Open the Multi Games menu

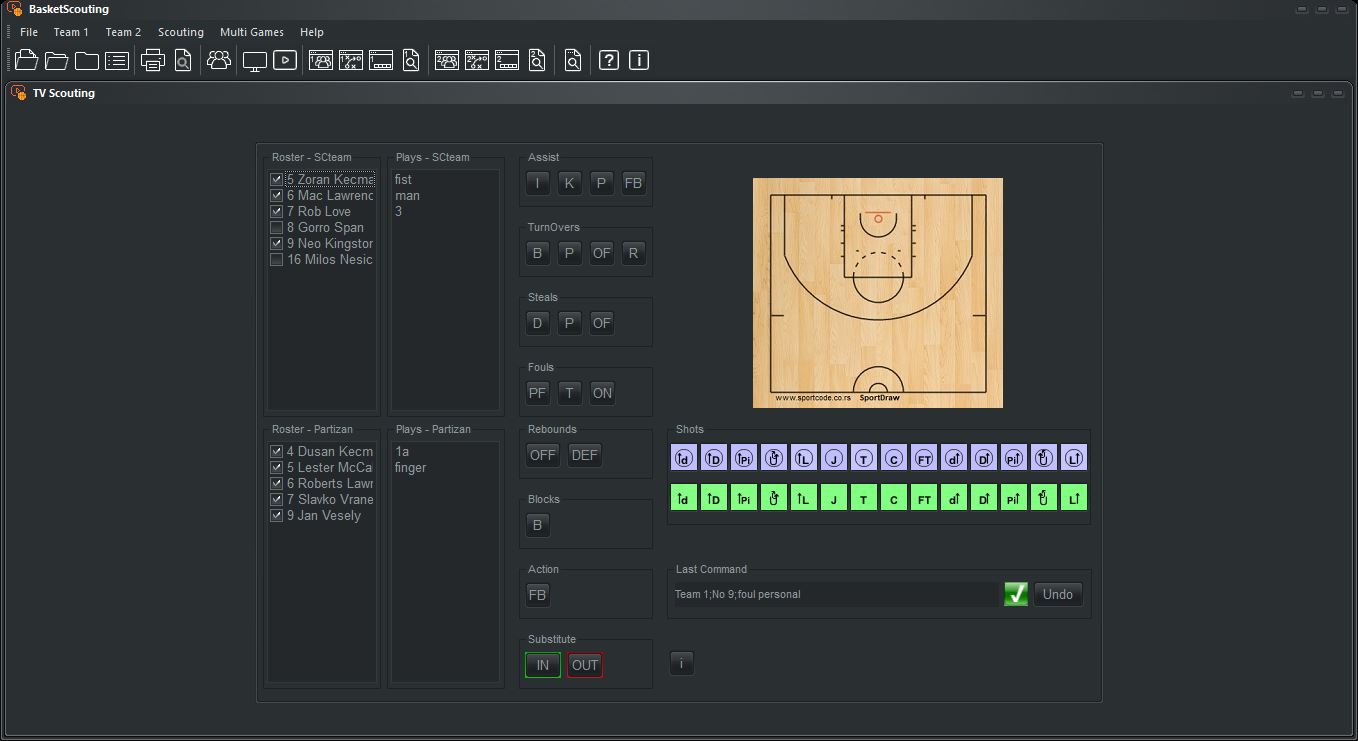[x=252, y=32]
